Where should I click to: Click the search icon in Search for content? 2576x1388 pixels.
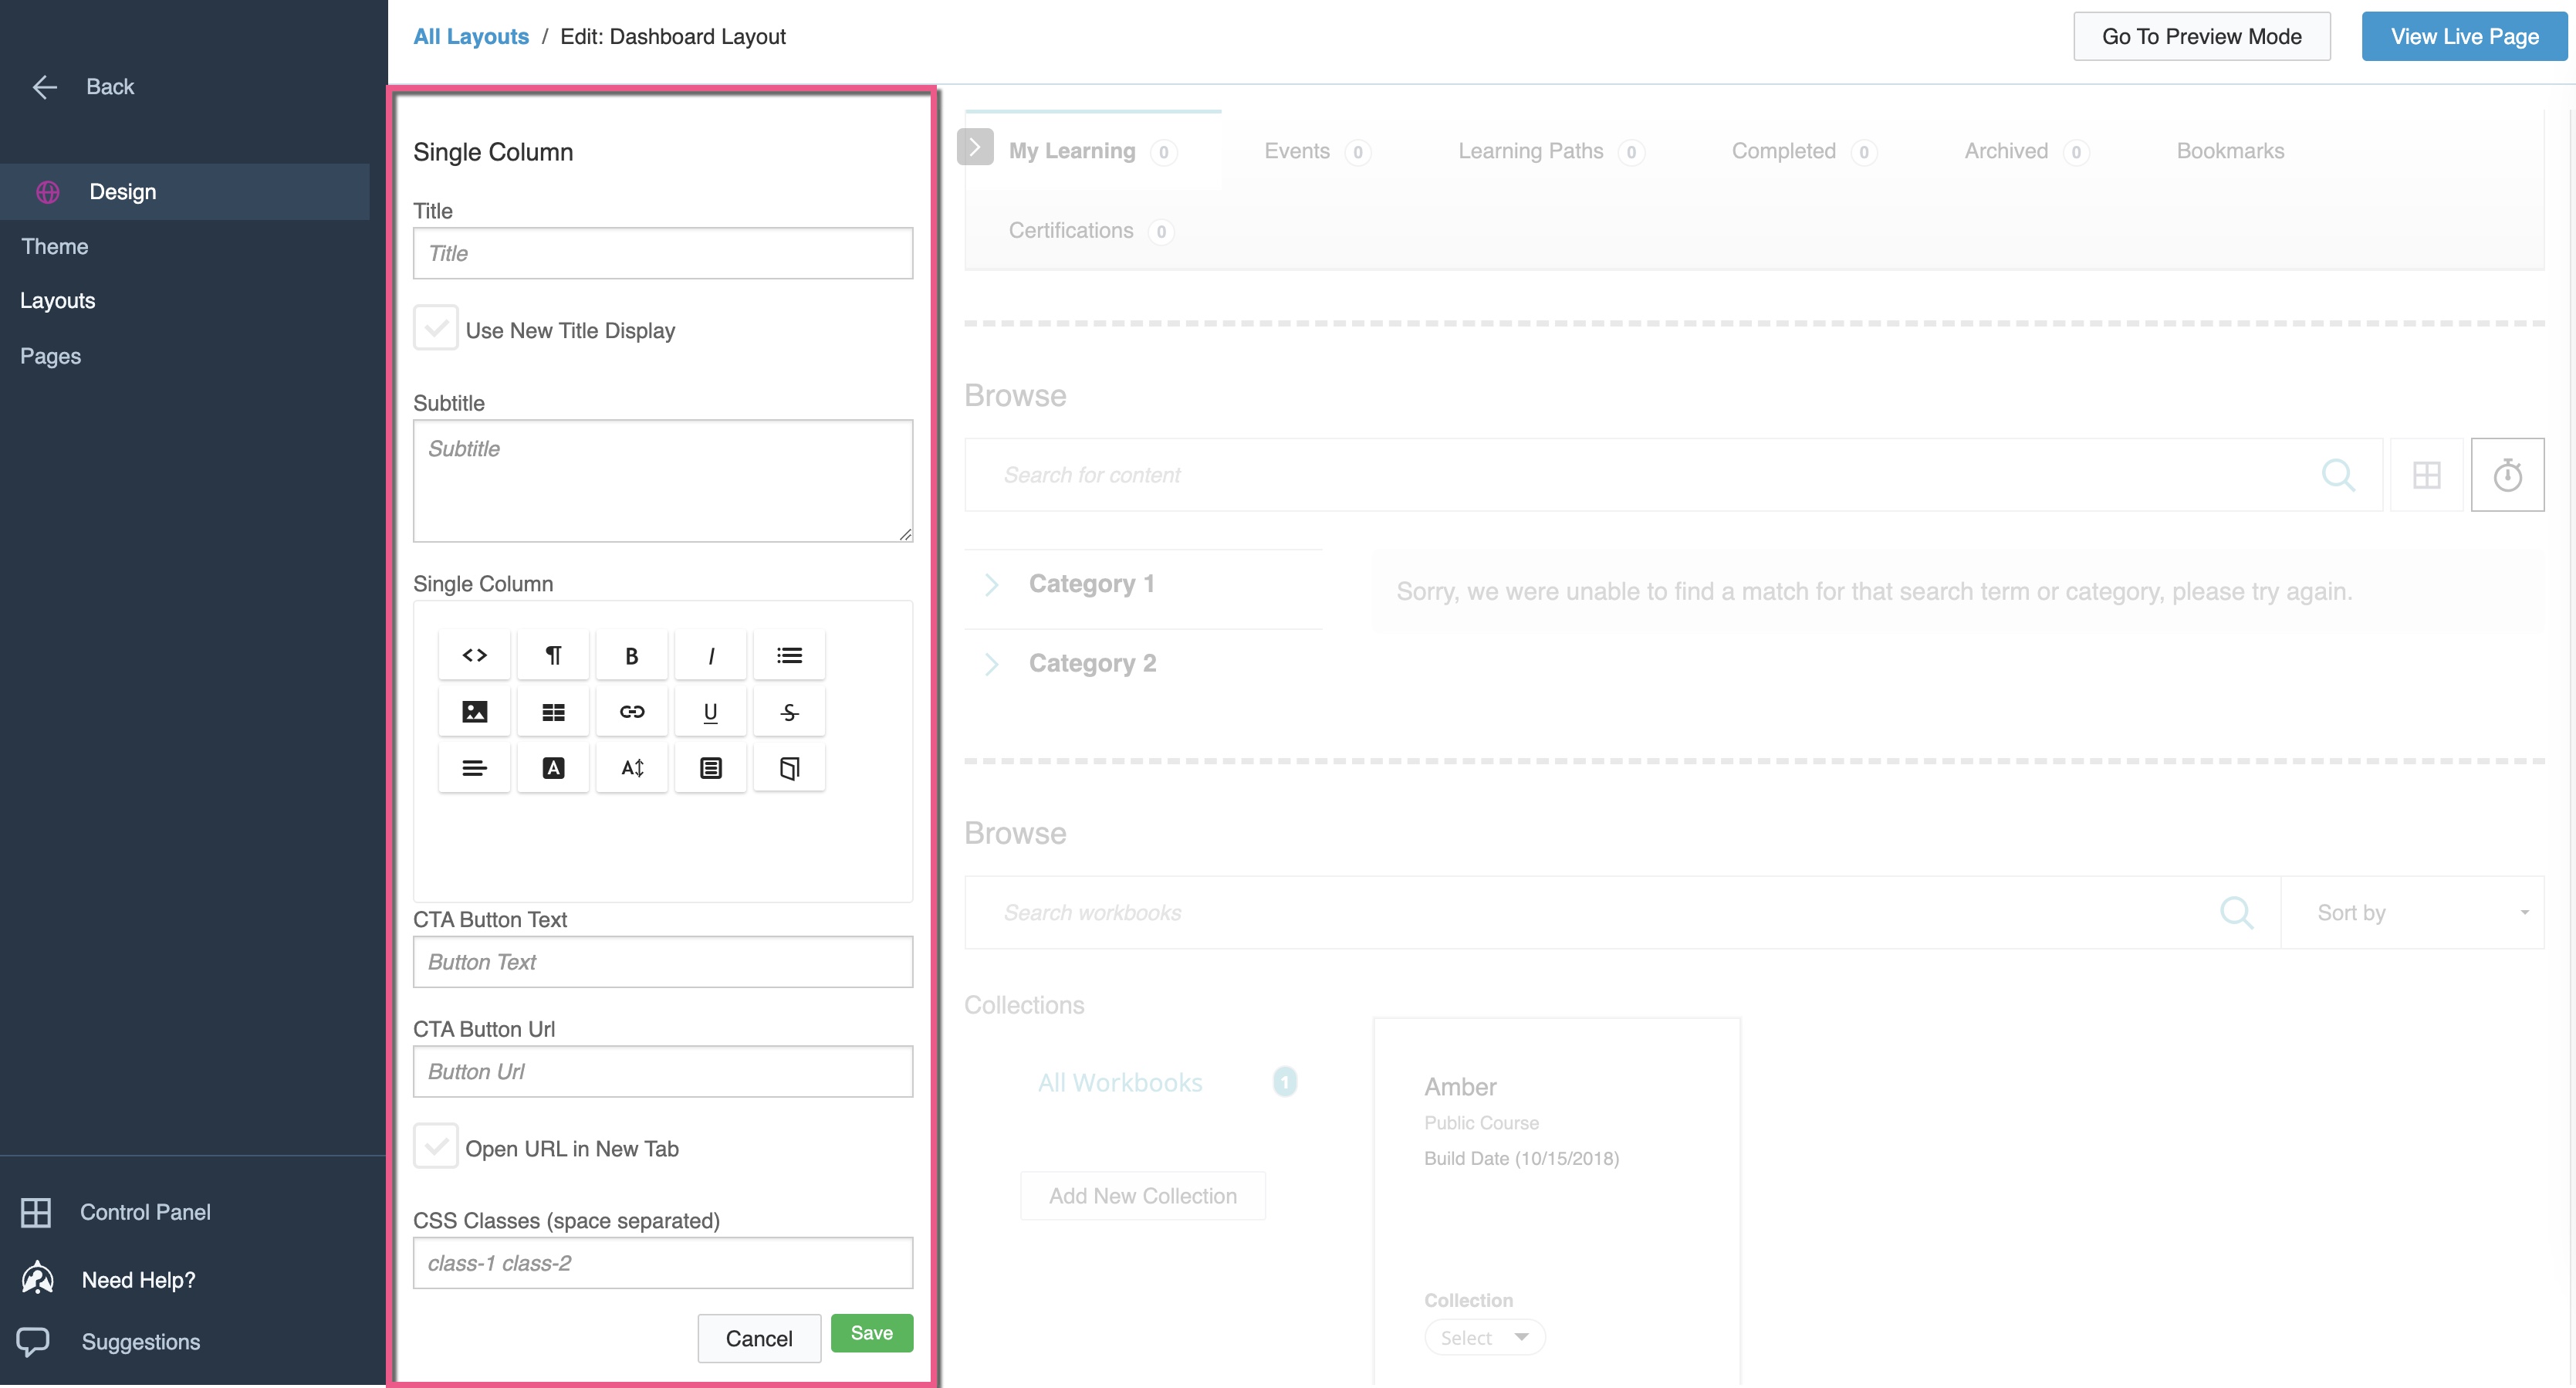point(2338,474)
